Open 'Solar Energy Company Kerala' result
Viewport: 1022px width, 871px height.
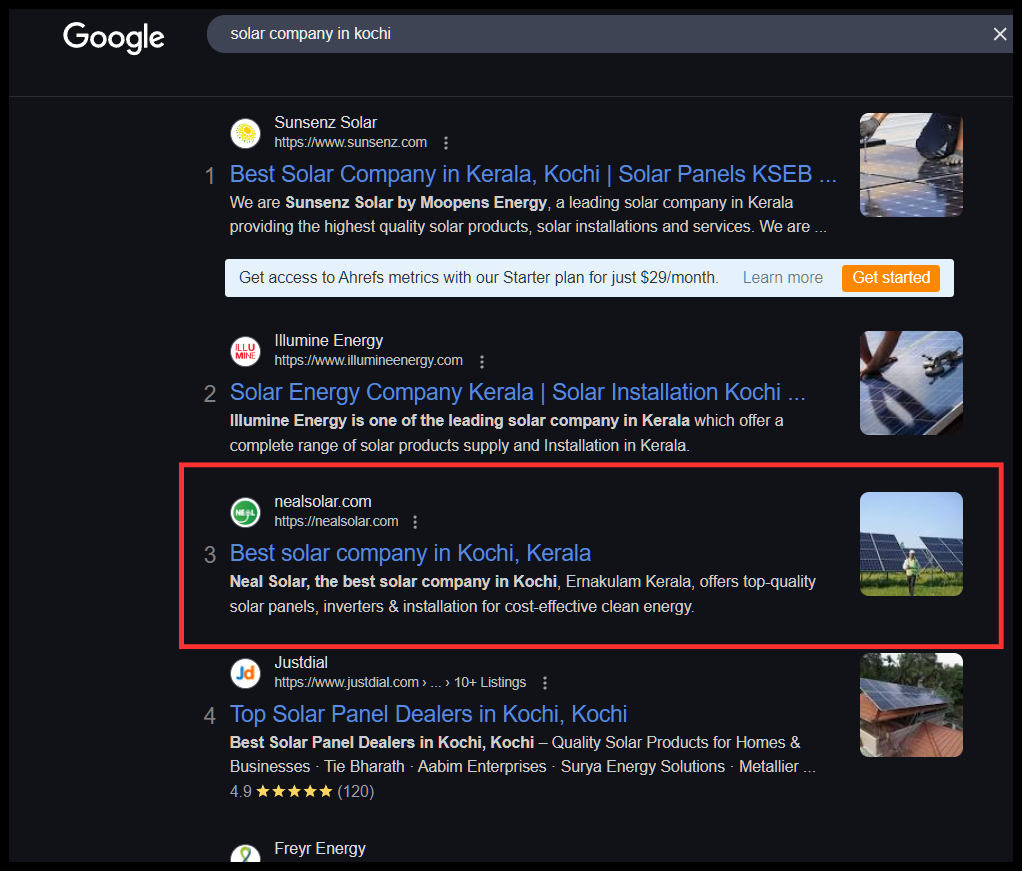click(518, 392)
